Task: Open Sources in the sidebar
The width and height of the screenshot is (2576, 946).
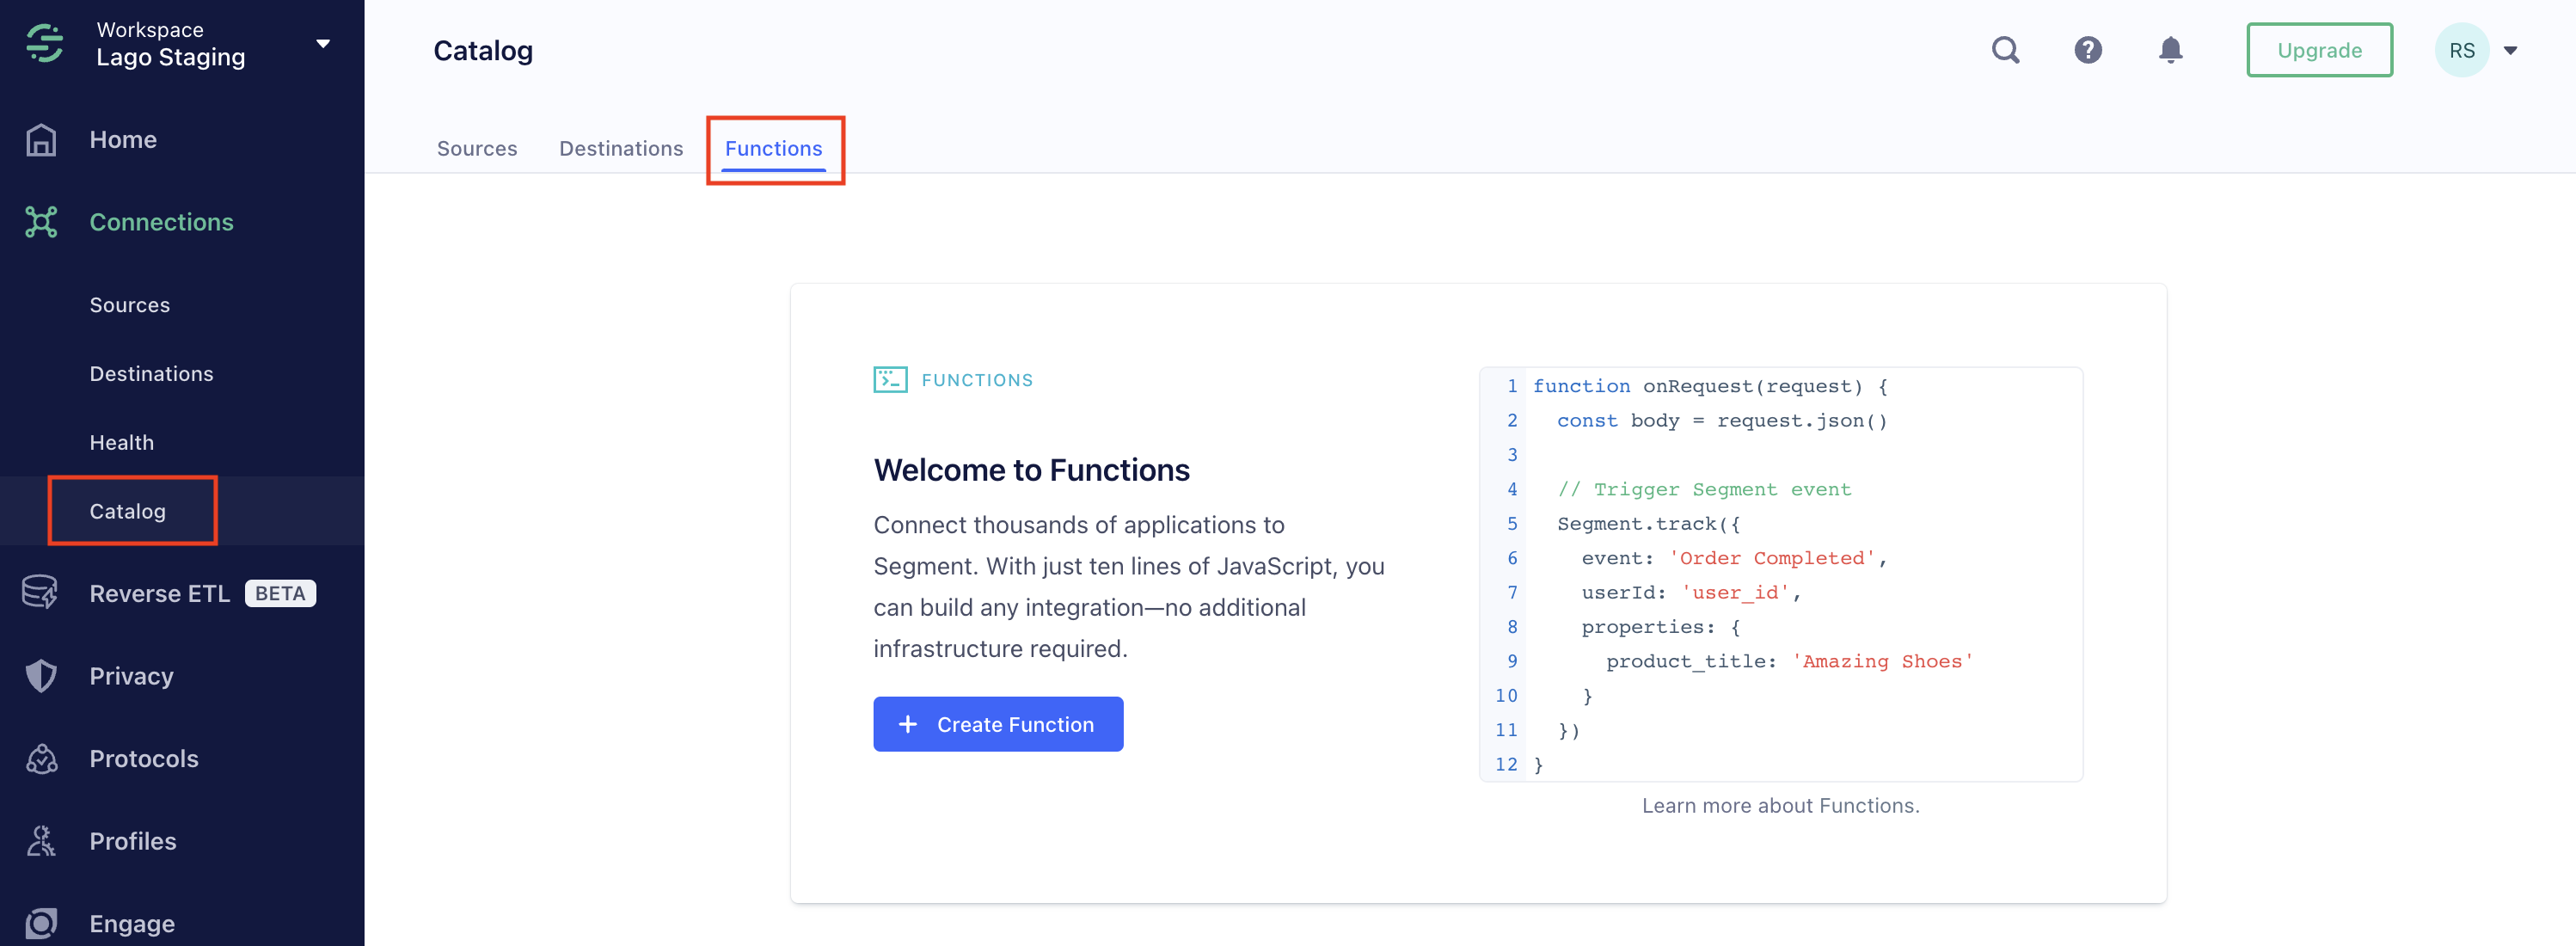Action: pyautogui.click(x=130, y=305)
